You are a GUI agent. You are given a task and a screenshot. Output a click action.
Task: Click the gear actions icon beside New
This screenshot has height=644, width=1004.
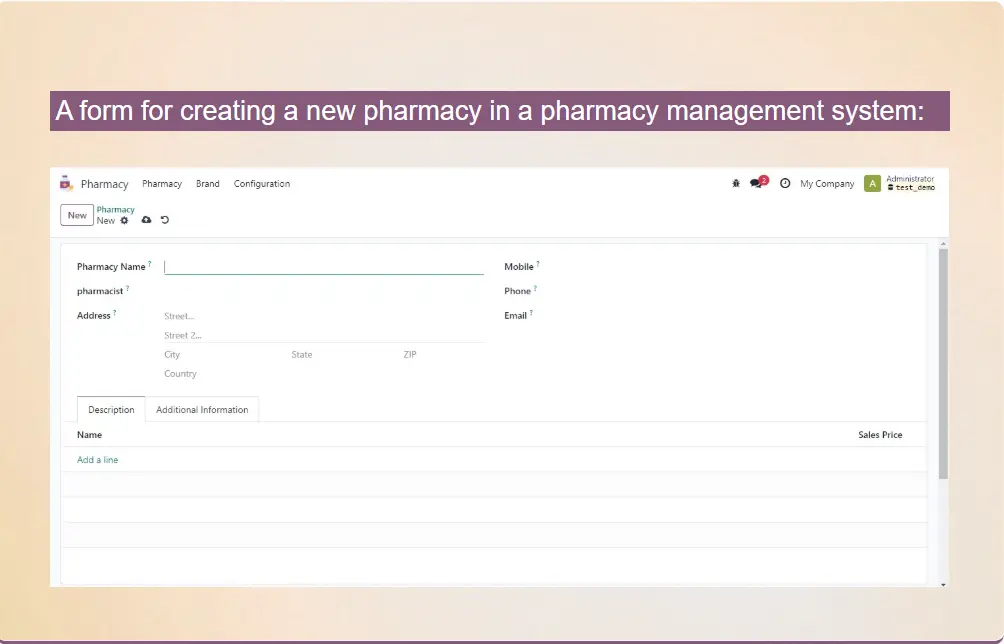pos(125,220)
